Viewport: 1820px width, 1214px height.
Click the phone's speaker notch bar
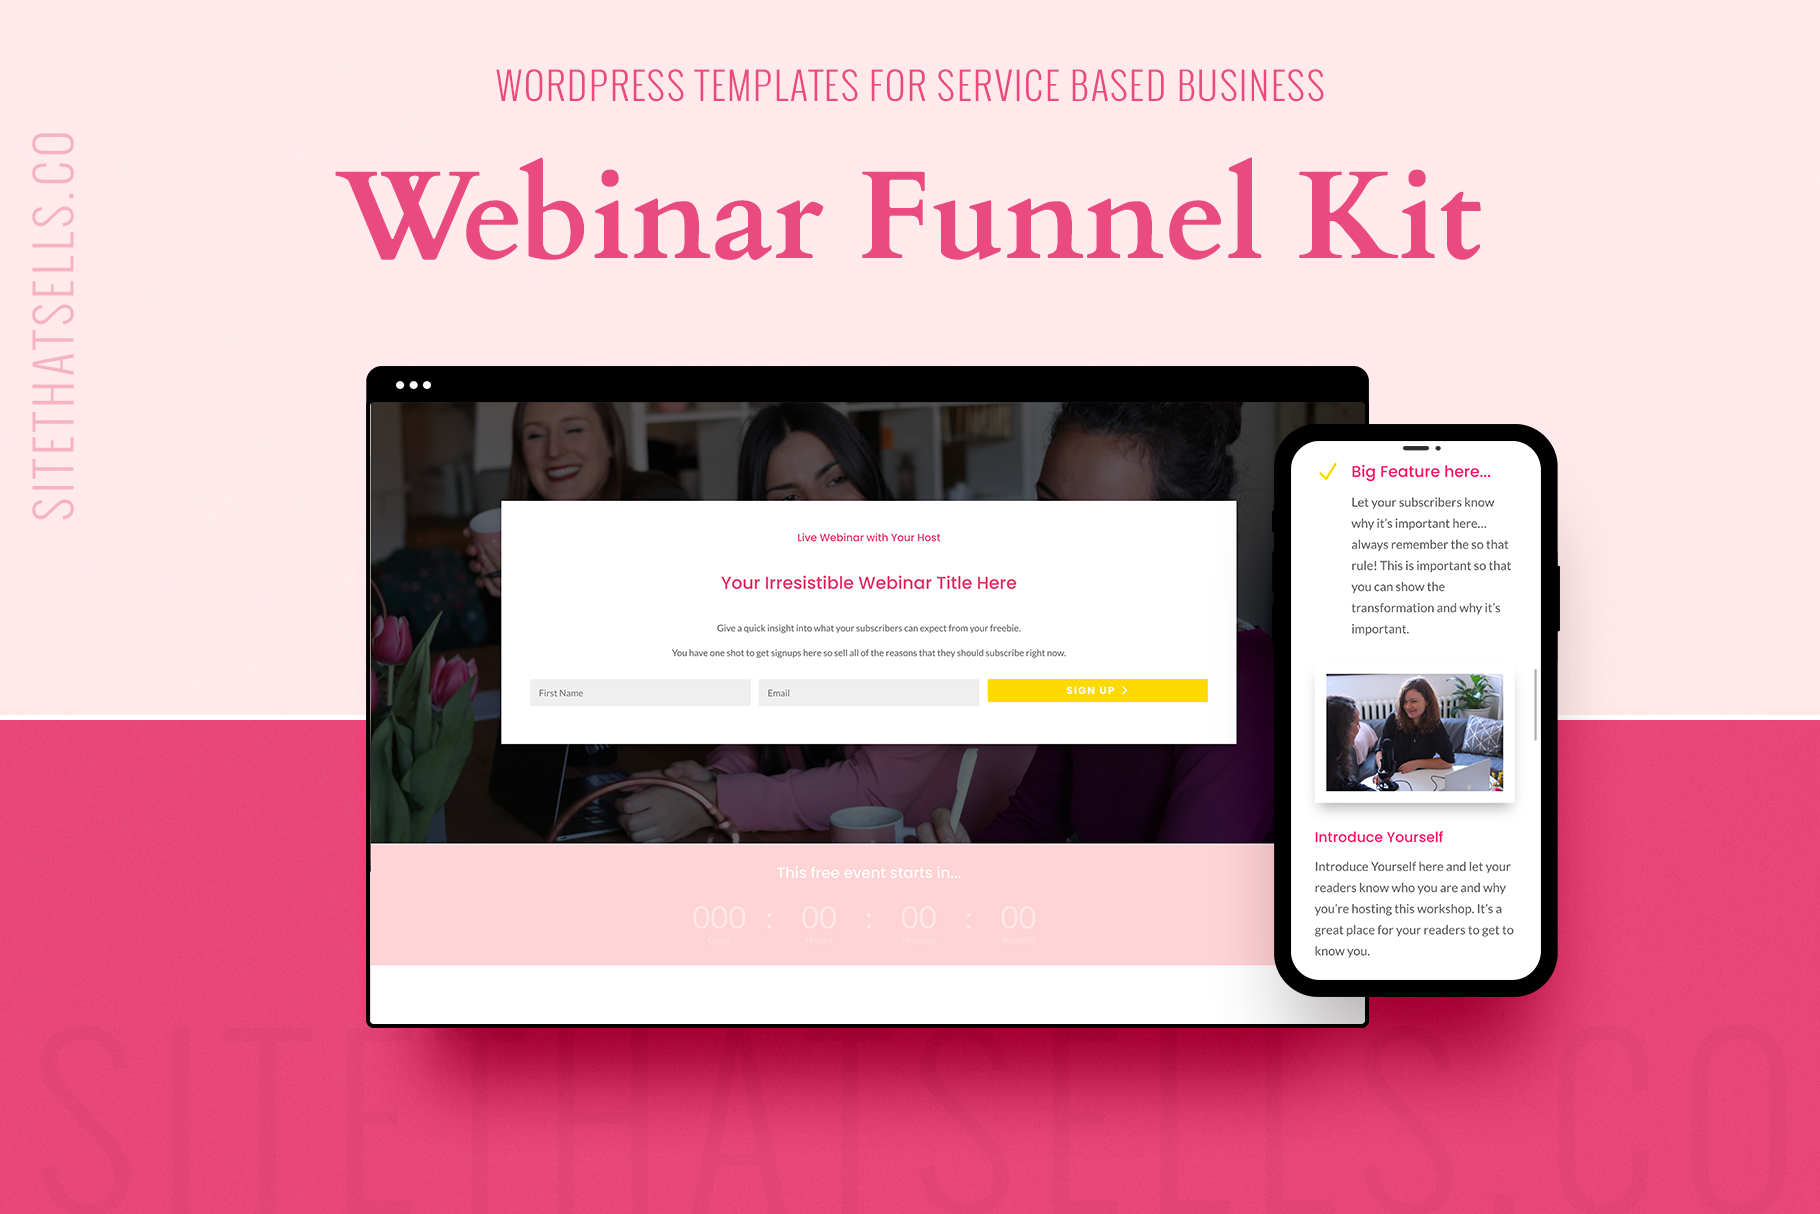(1415, 448)
